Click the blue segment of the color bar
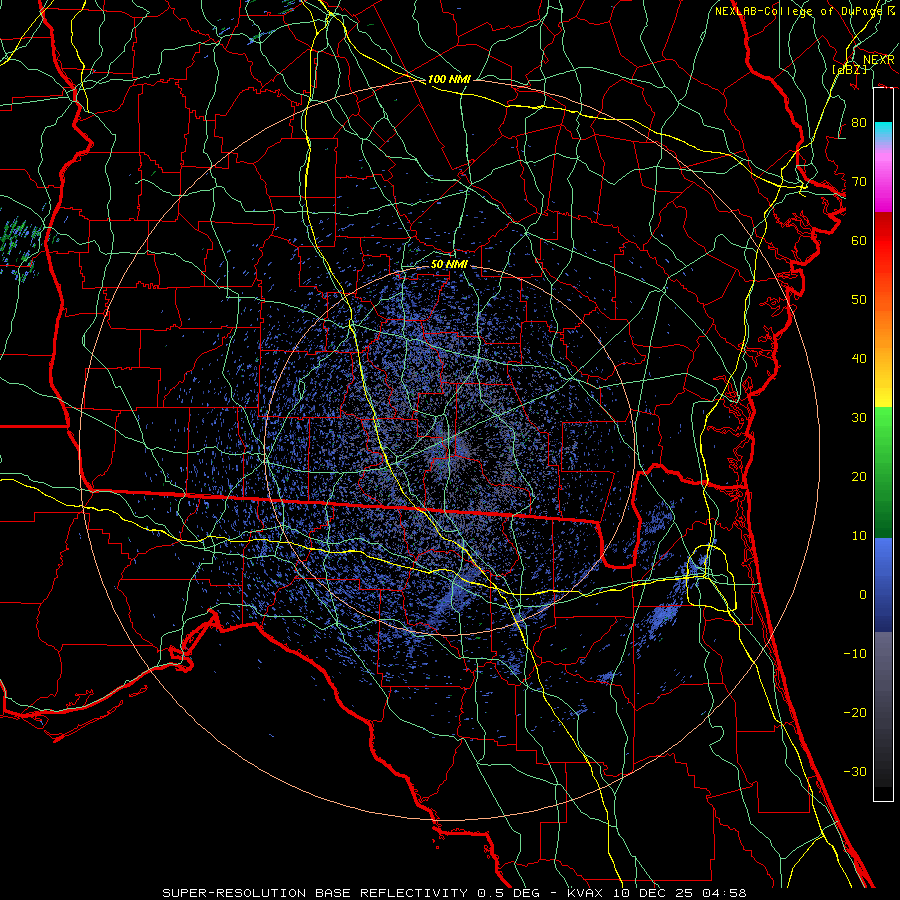Image resolution: width=900 pixels, height=900 pixels. (883, 584)
